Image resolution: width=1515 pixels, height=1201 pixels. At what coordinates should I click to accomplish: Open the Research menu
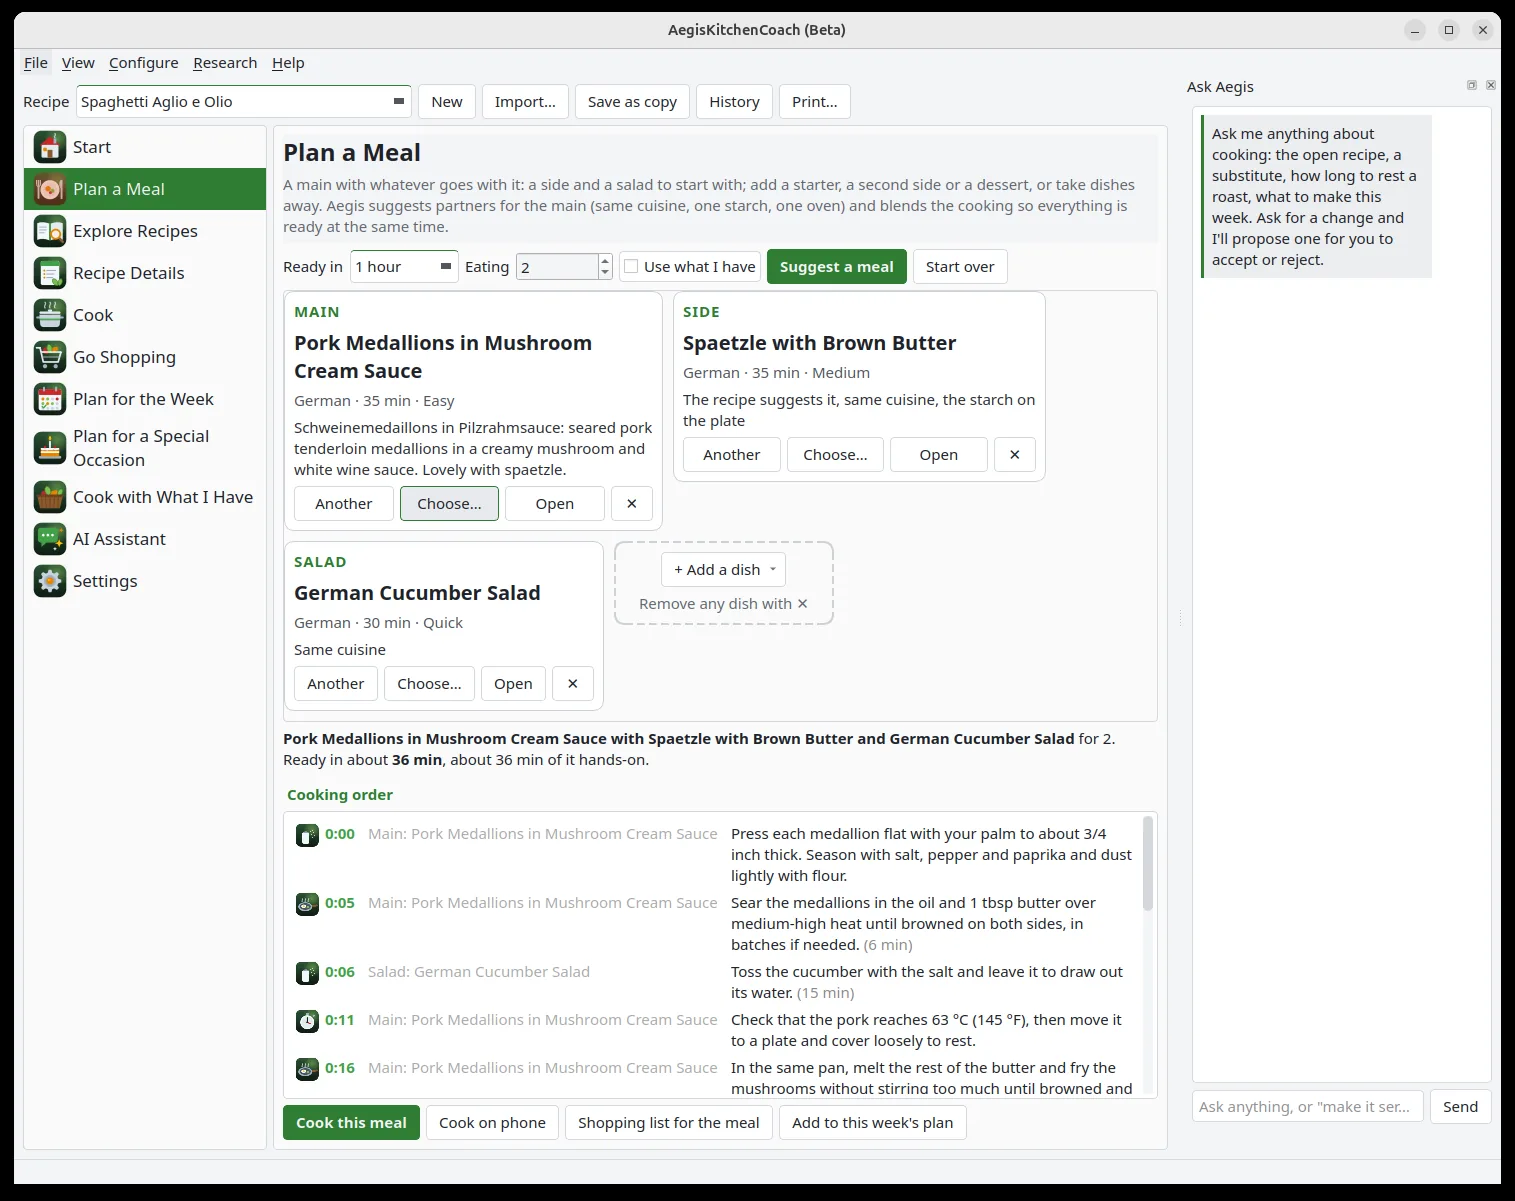[x=225, y=63]
